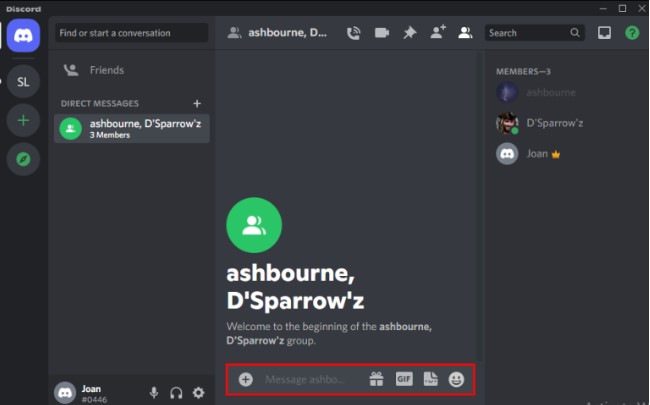
Task: Create a new DM with plus icon
Action: tap(197, 103)
